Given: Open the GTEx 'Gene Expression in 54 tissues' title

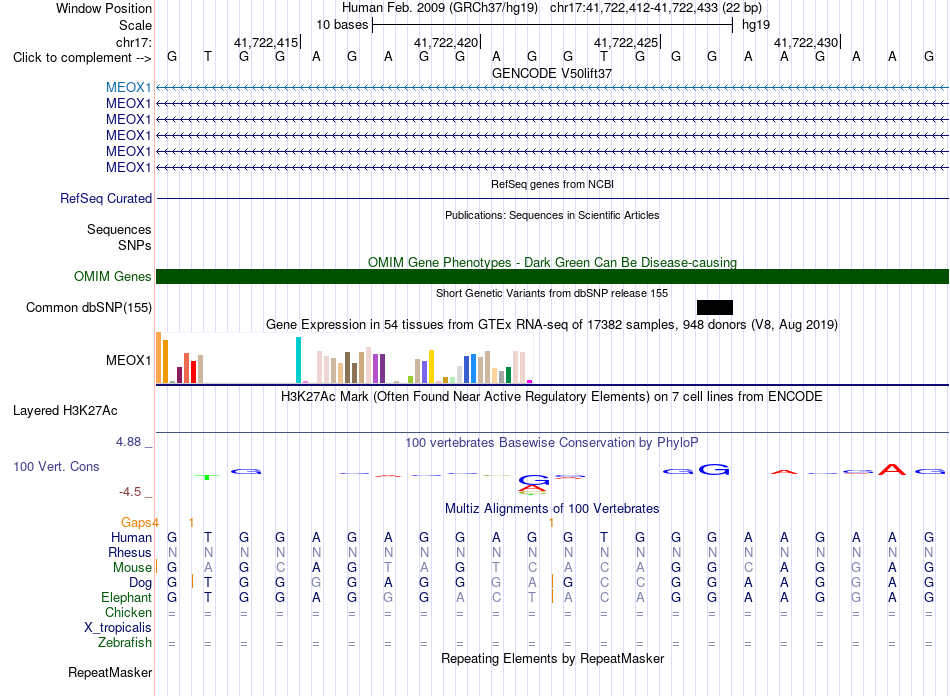Looking at the screenshot, I should 552,325.
